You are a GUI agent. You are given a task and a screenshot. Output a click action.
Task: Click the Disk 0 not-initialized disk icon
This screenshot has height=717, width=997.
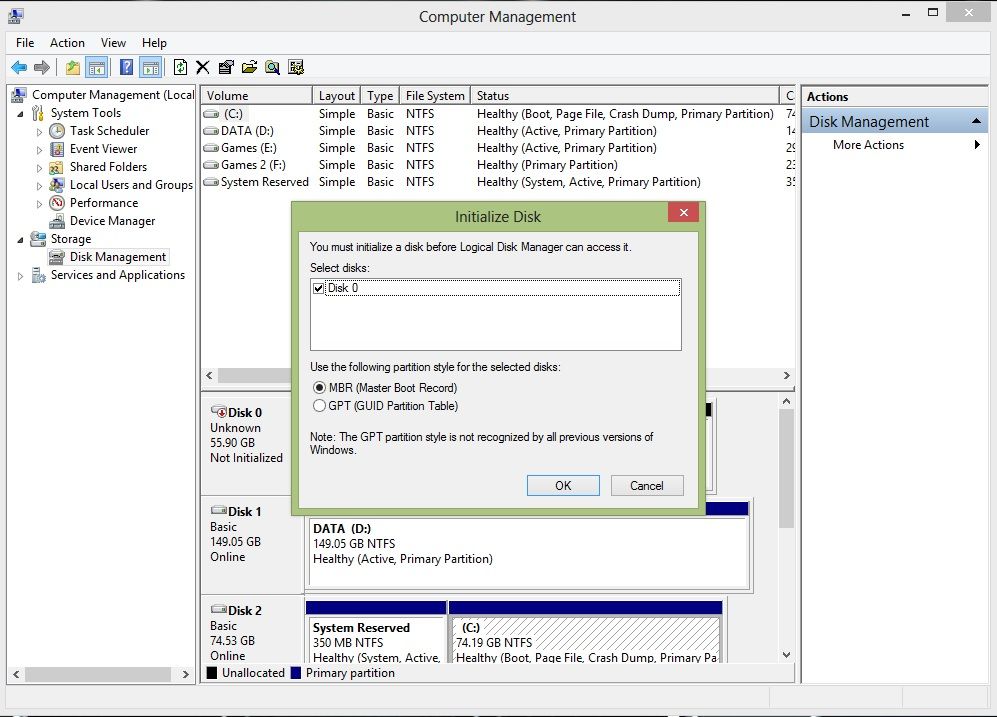219,412
